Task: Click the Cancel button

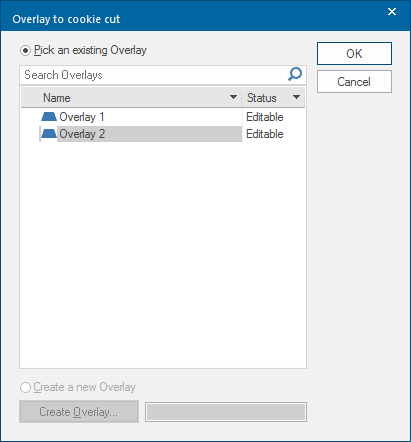Action: tap(354, 82)
